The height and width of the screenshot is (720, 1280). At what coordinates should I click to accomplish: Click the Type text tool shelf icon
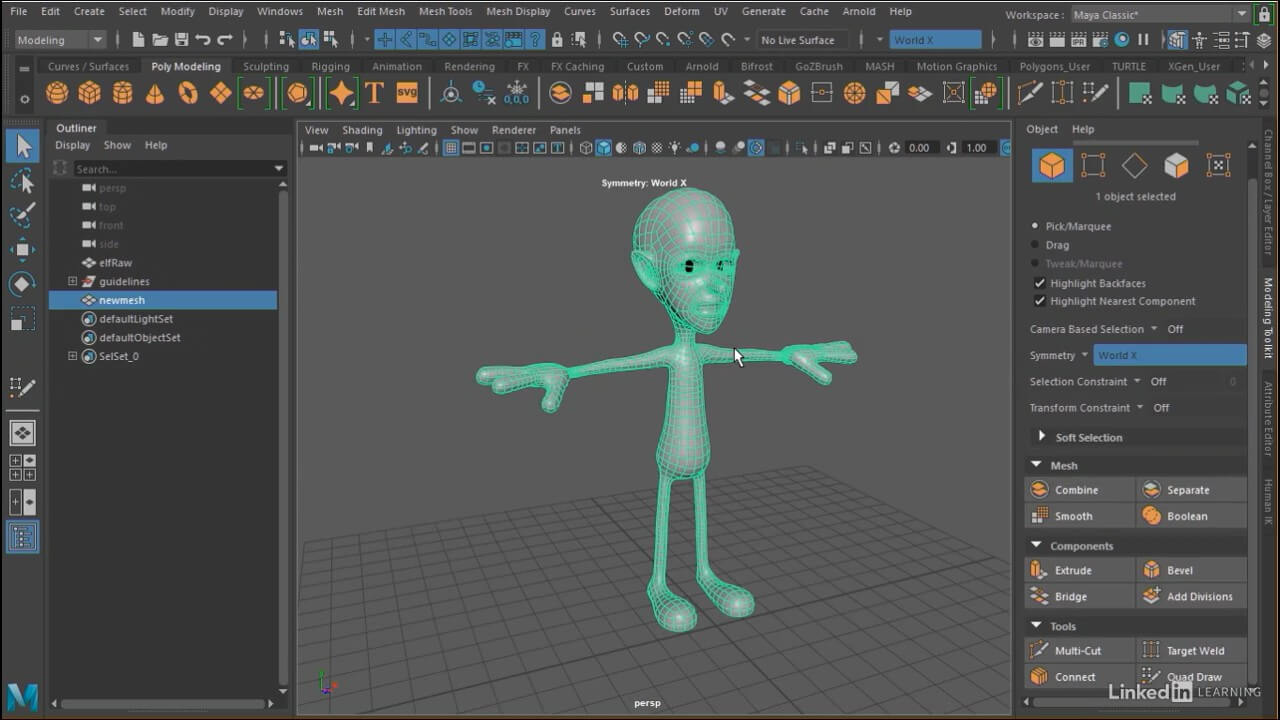(x=374, y=93)
